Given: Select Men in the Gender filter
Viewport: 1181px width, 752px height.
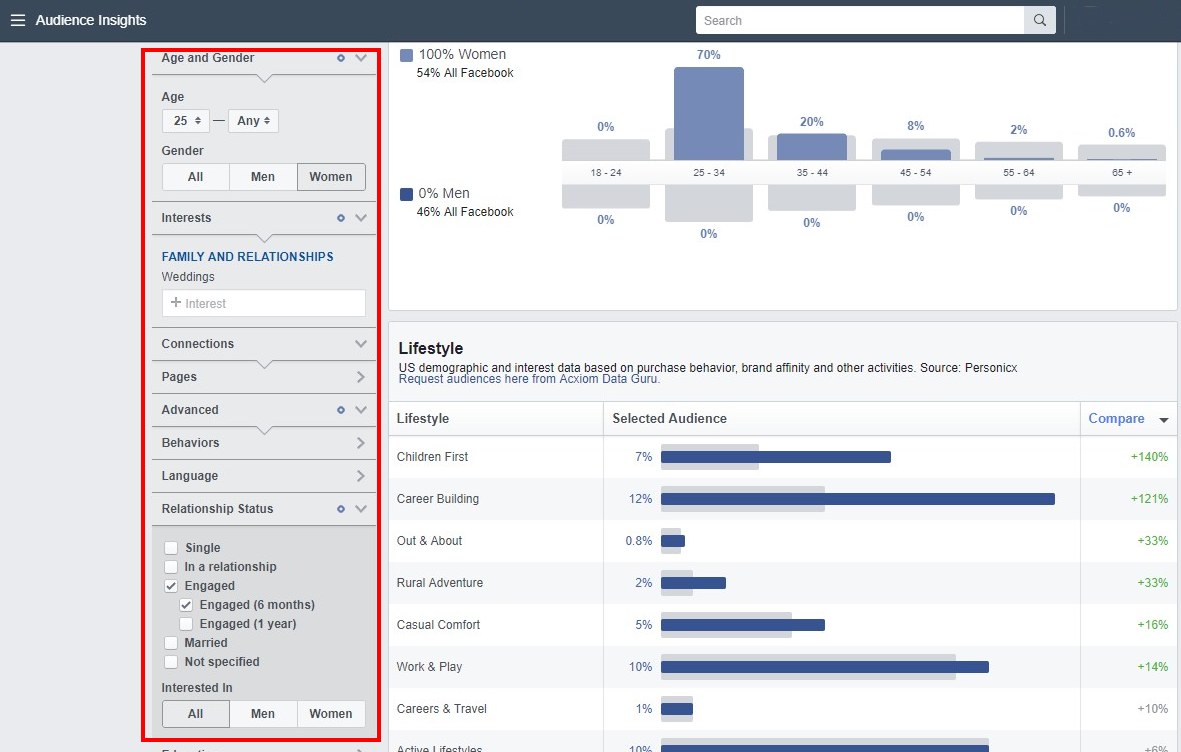Looking at the screenshot, I should click(x=262, y=176).
